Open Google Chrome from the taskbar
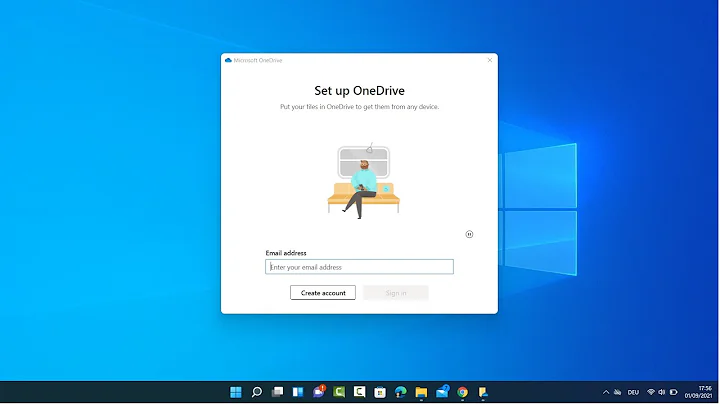The width and height of the screenshot is (720, 404). pos(462,392)
